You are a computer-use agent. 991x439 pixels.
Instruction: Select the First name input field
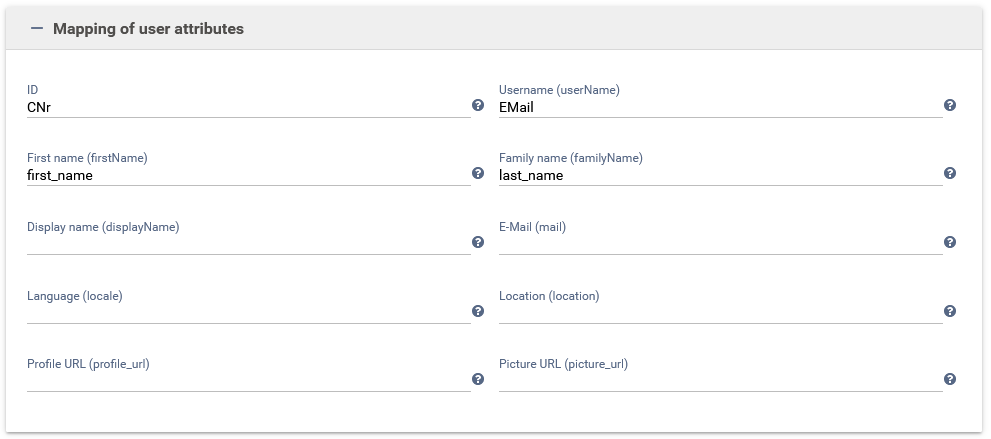[x=247, y=175]
